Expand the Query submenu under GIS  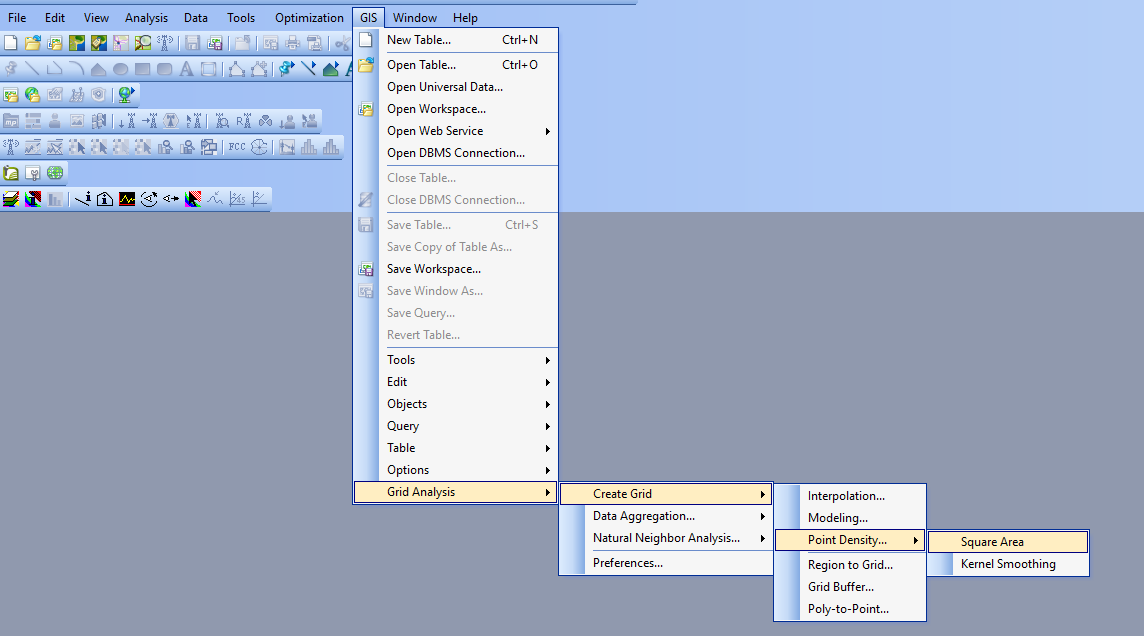[401, 425]
